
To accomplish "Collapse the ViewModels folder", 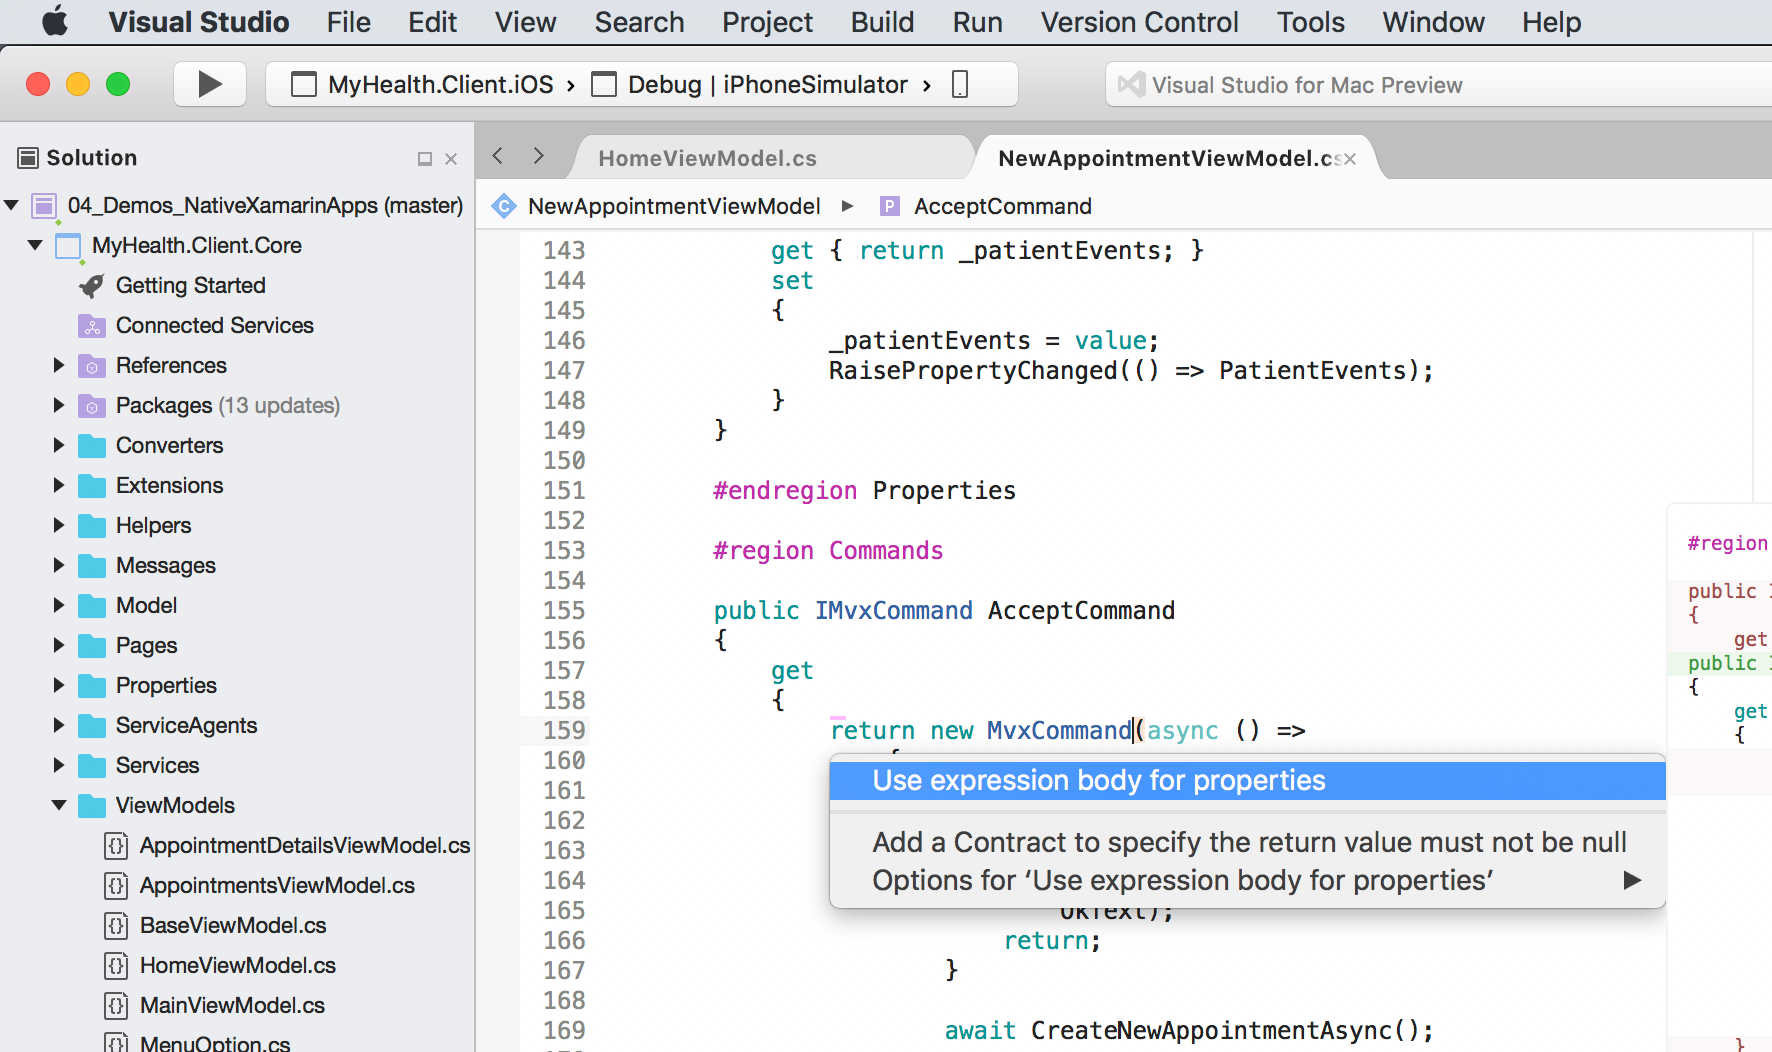I will pos(59,805).
